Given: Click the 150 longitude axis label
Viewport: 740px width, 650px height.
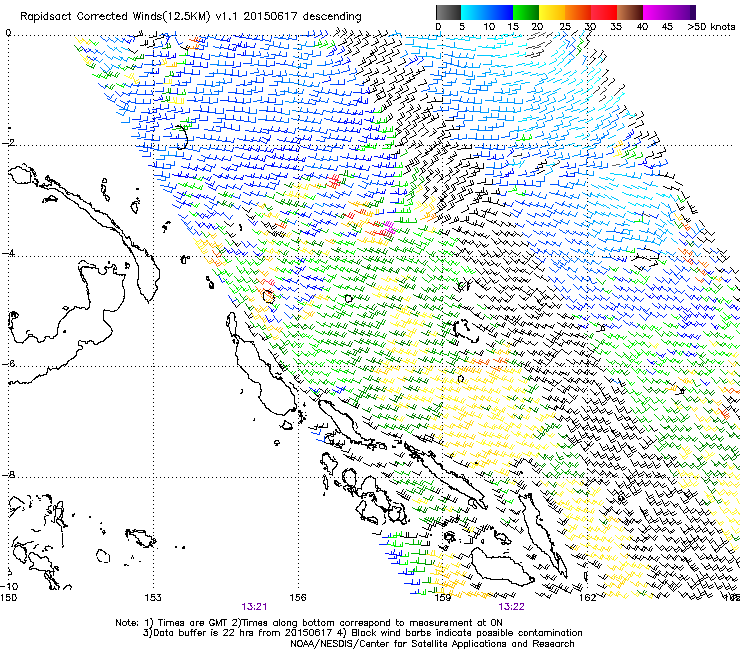Looking at the screenshot, I should tap(8, 598).
